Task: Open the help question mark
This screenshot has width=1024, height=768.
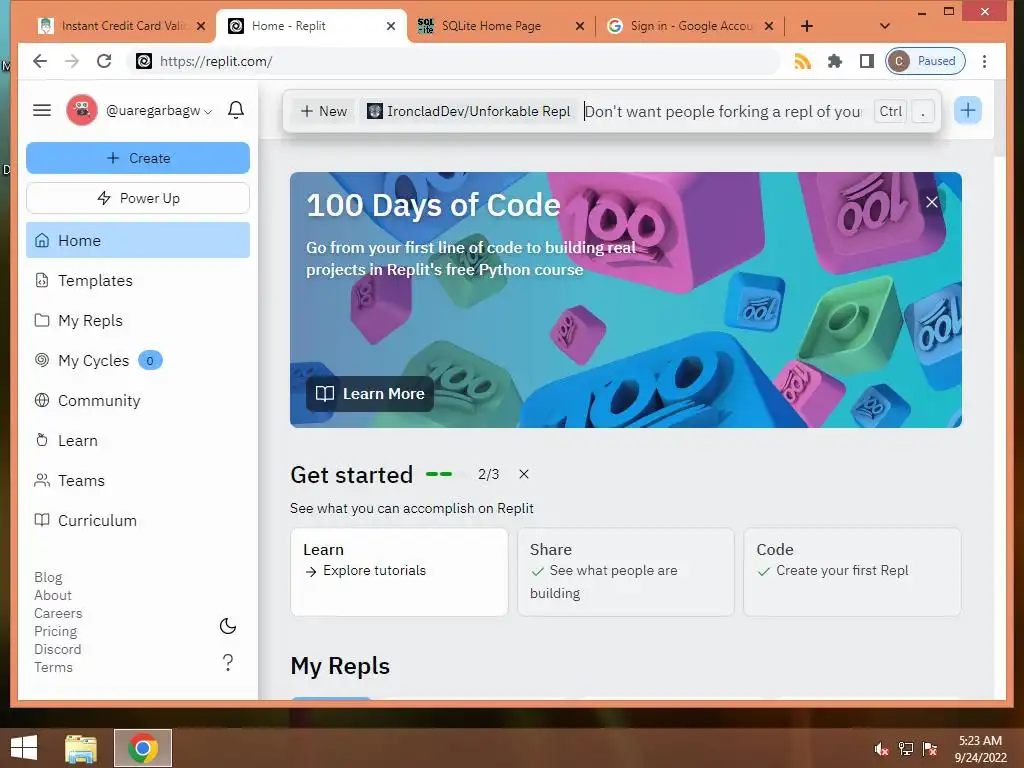Action: [x=228, y=662]
